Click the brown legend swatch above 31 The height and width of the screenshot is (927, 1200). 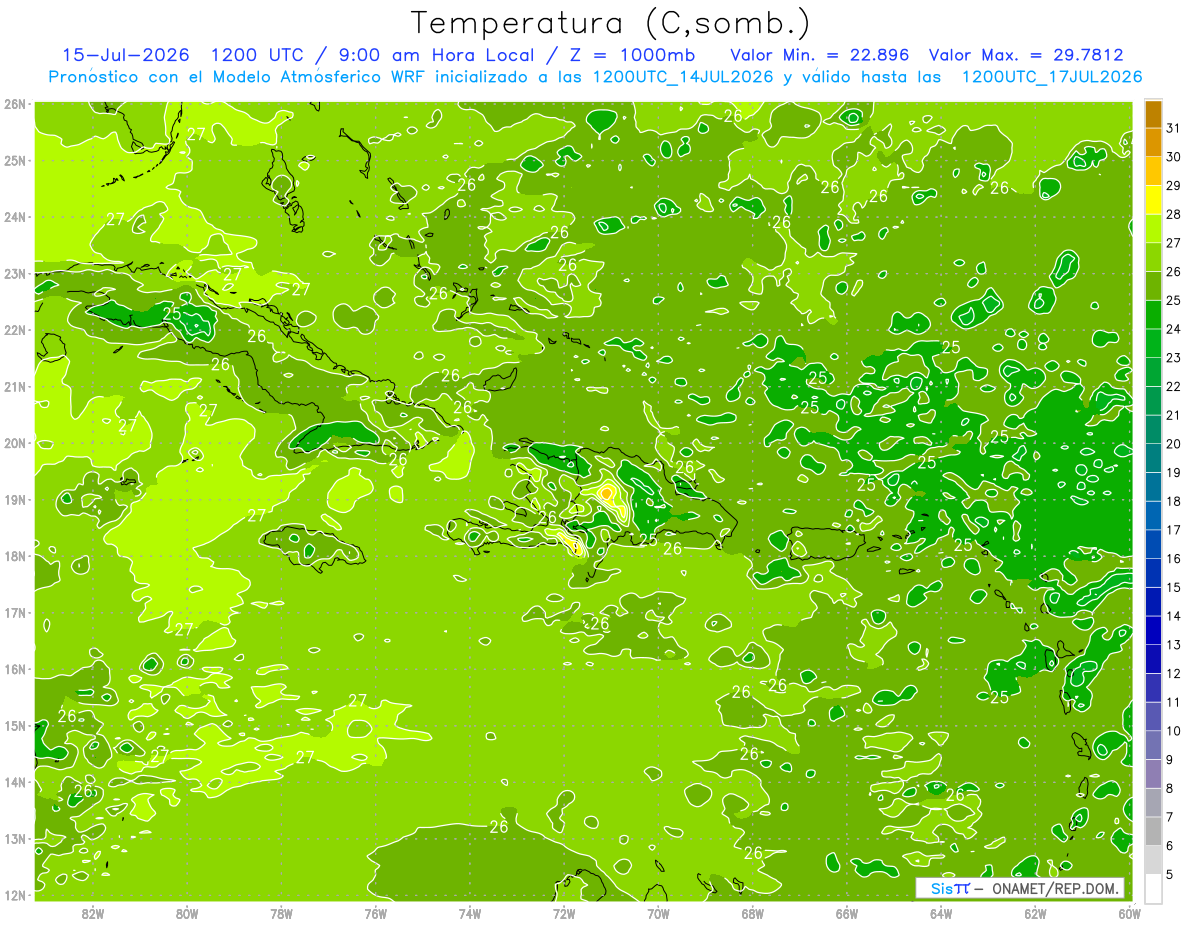tap(1153, 115)
